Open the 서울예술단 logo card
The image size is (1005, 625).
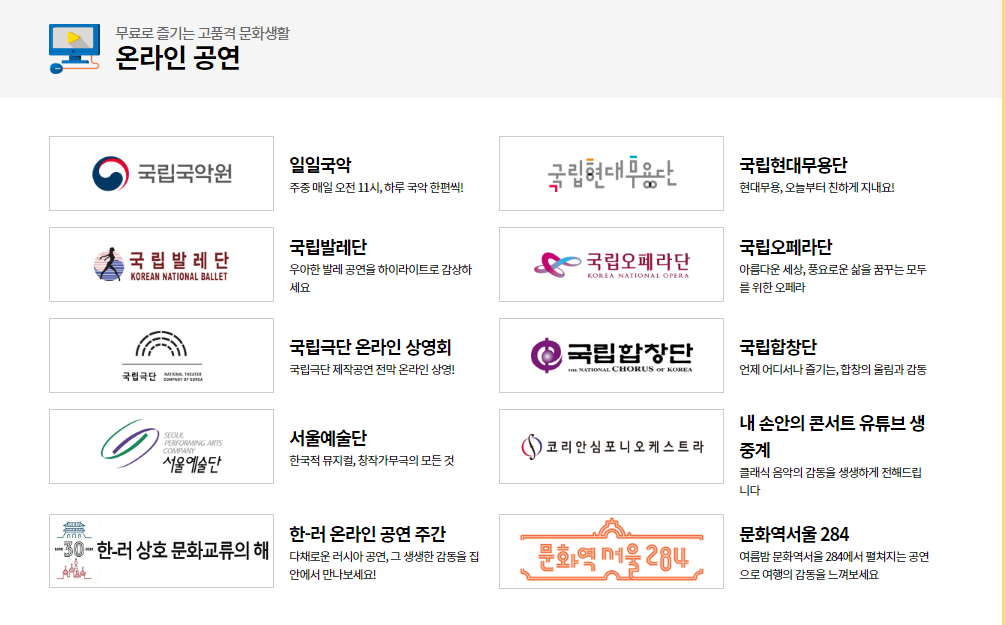pyautogui.click(x=162, y=446)
